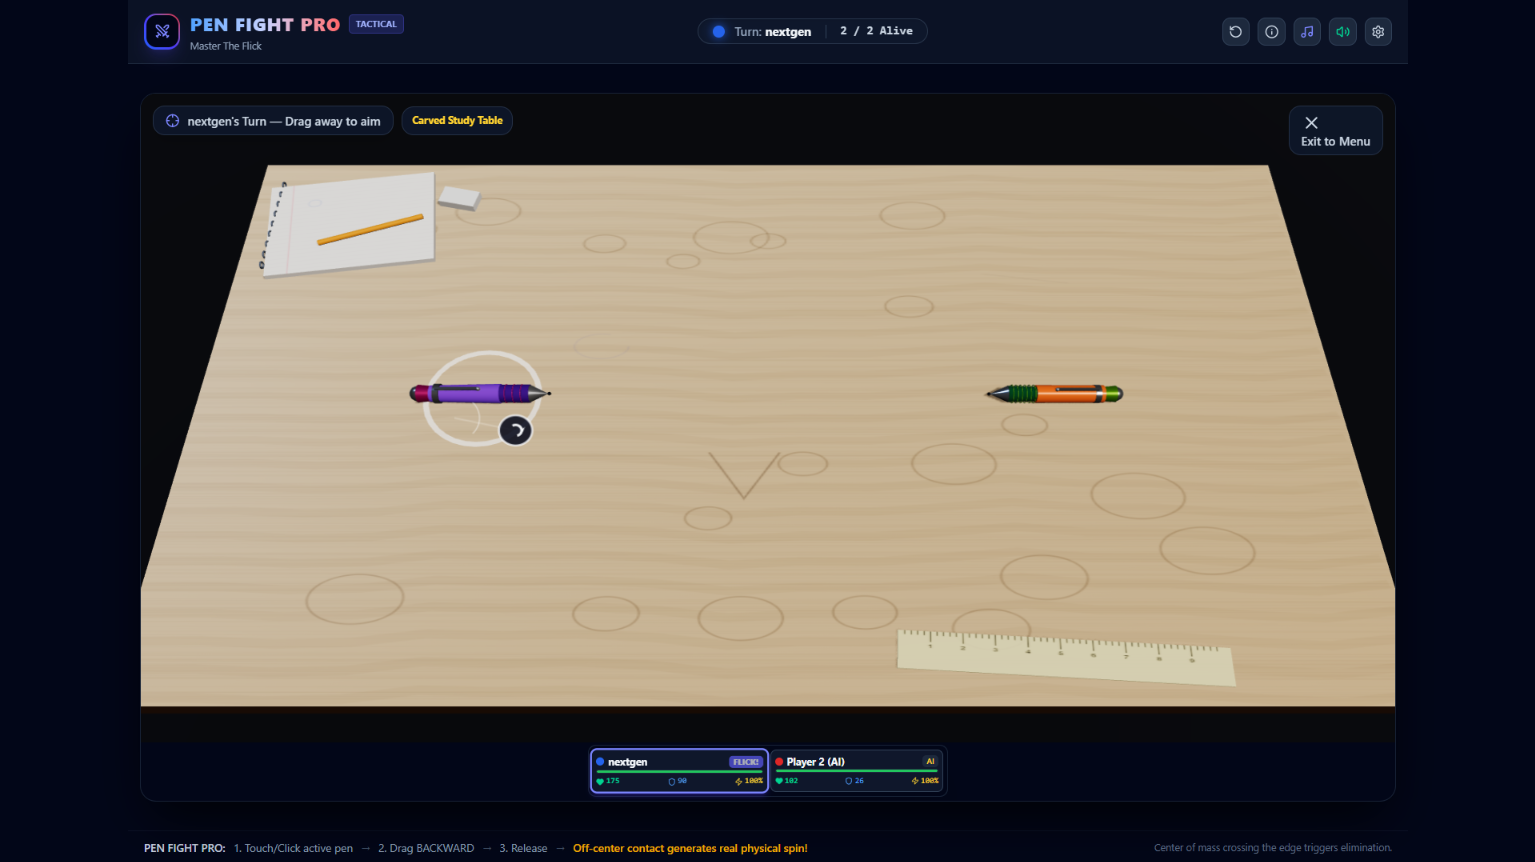Select the purple pen on the table
Viewport: 1535px width, 862px height.
[480, 393]
